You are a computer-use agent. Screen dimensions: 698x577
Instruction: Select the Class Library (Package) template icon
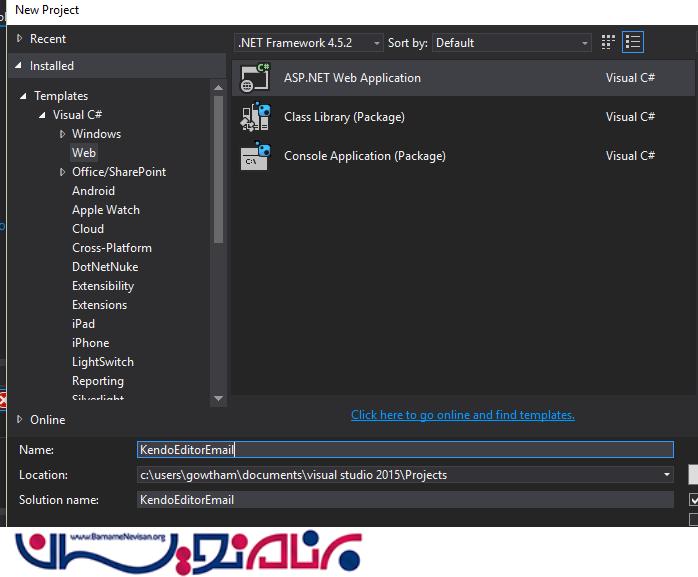pyautogui.click(x=255, y=117)
